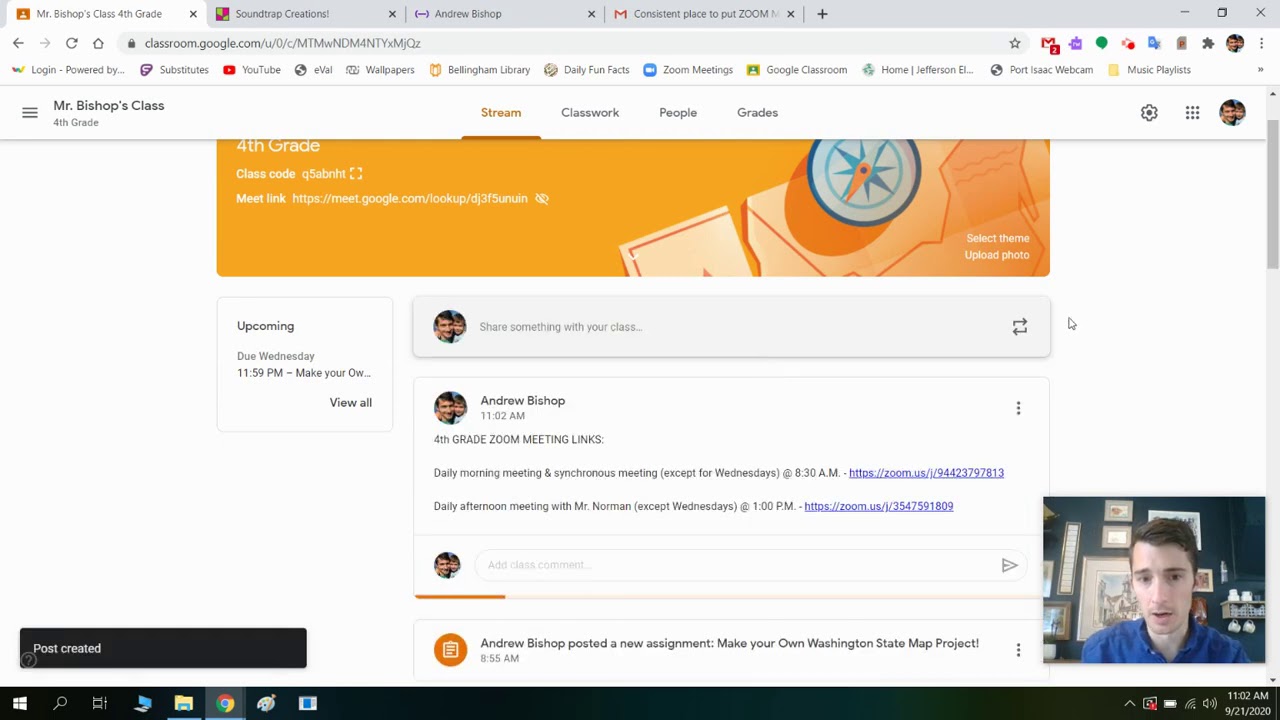The width and height of the screenshot is (1280, 720).
Task: Open account profile picture in Classroom header
Action: tap(1232, 112)
